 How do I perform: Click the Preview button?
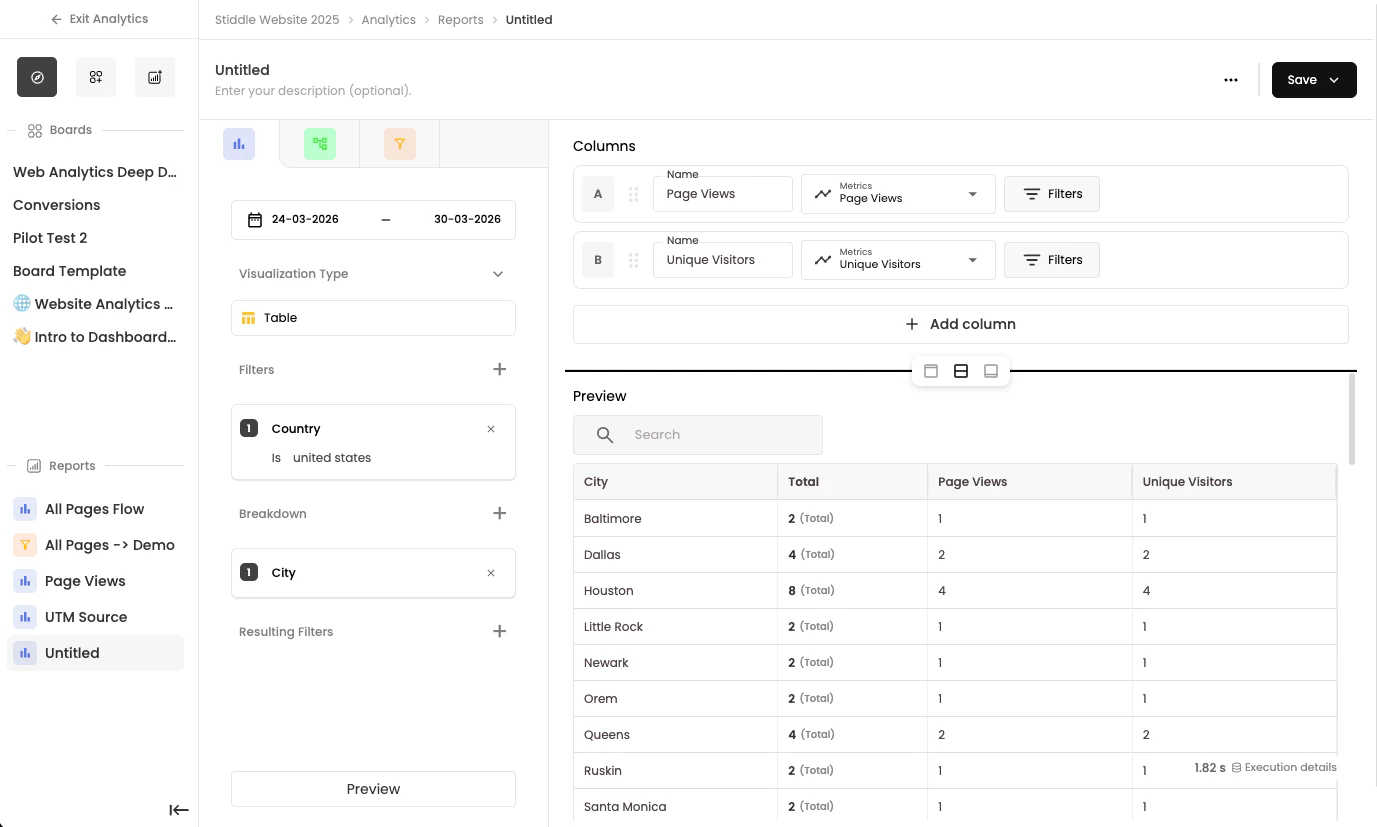(x=373, y=789)
